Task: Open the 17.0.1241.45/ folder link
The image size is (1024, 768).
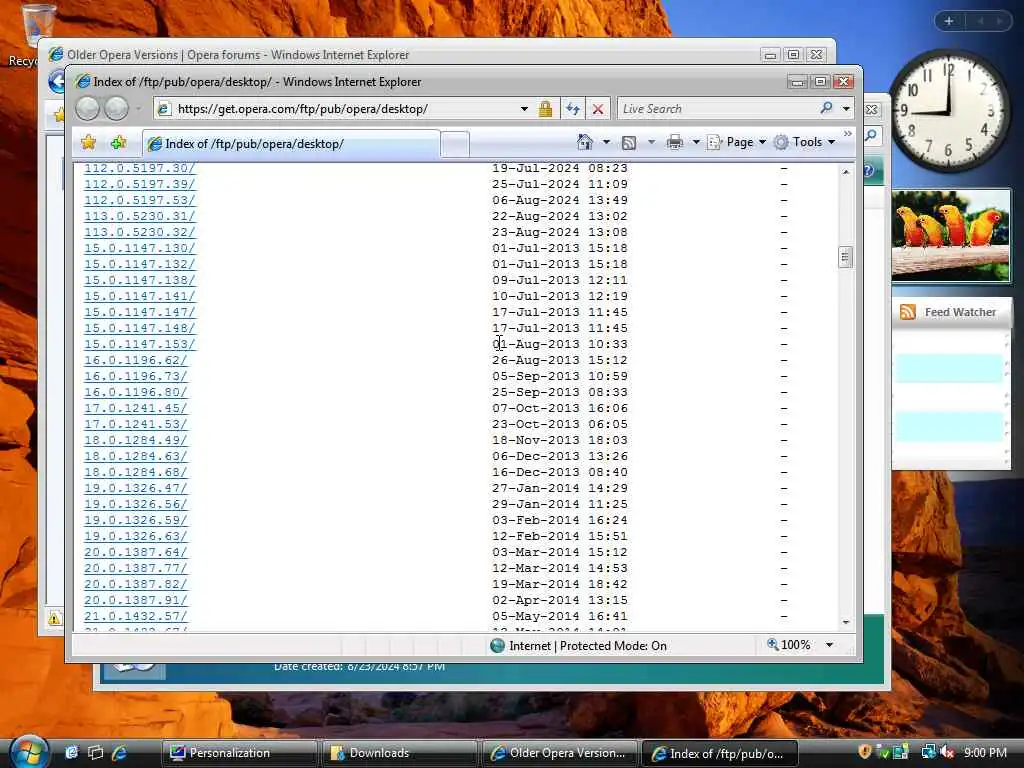Action: pos(136,408)
